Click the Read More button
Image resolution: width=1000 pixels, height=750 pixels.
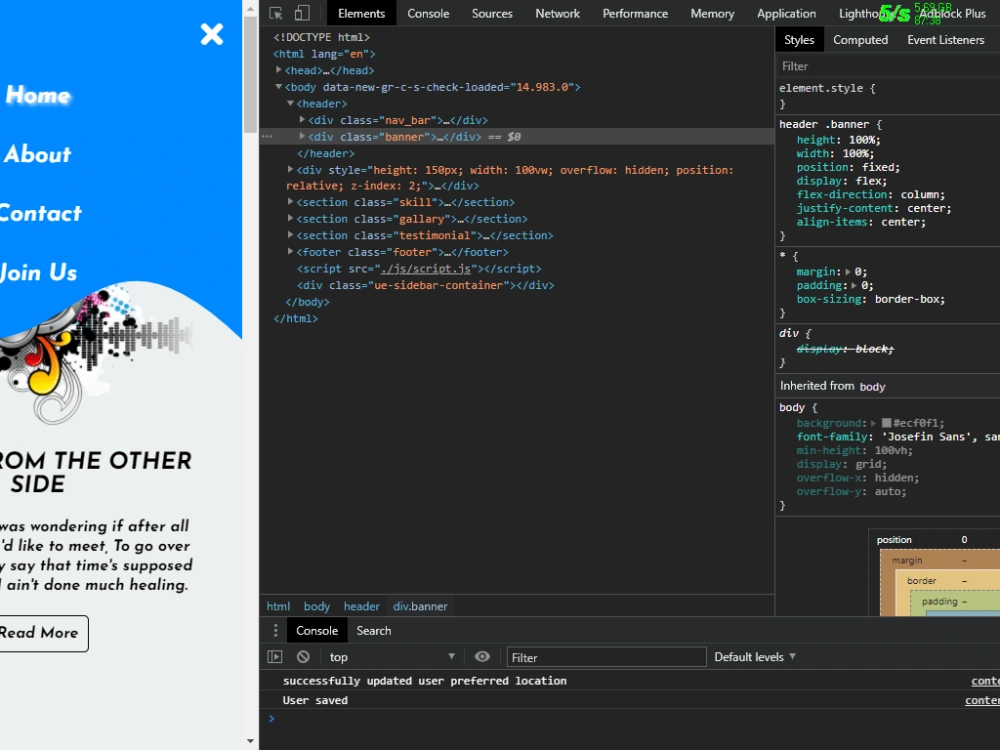click(43, 633)
